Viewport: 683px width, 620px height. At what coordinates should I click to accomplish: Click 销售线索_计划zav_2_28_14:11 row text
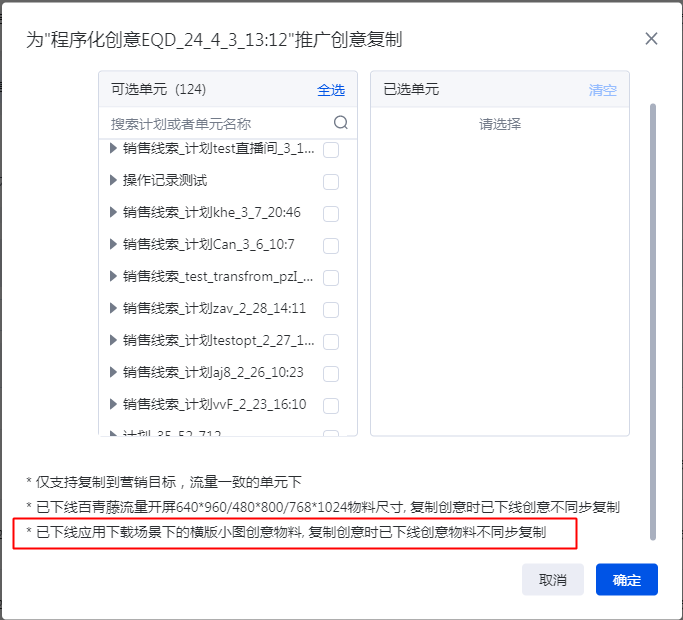pyautogui.click(x=214, y=308)
